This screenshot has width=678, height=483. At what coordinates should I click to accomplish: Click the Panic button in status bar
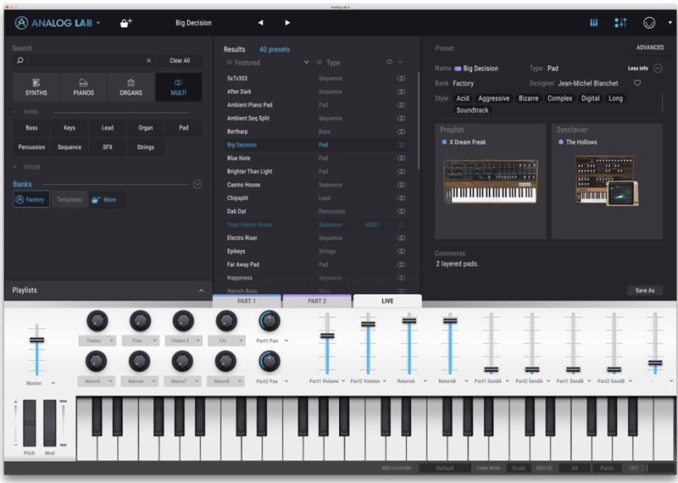[x=607, y=468]
